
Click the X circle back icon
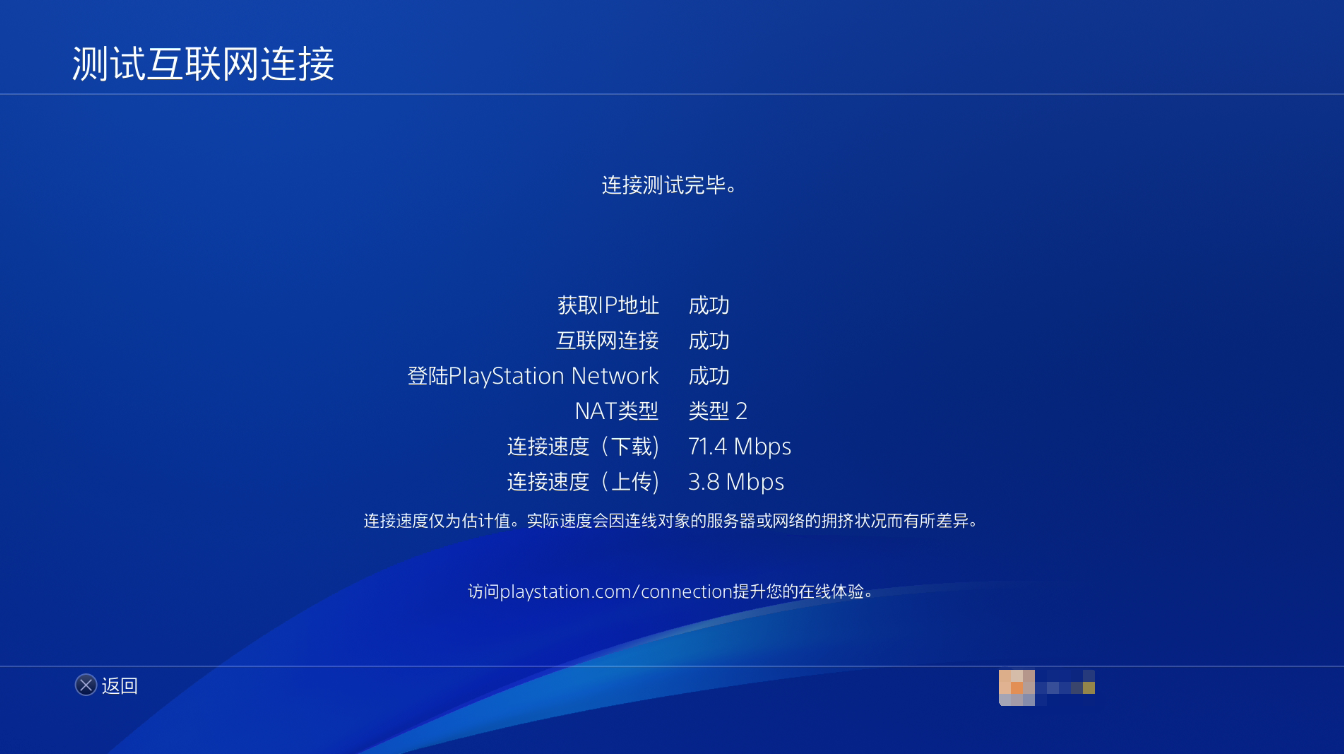[x=86, y=685]
